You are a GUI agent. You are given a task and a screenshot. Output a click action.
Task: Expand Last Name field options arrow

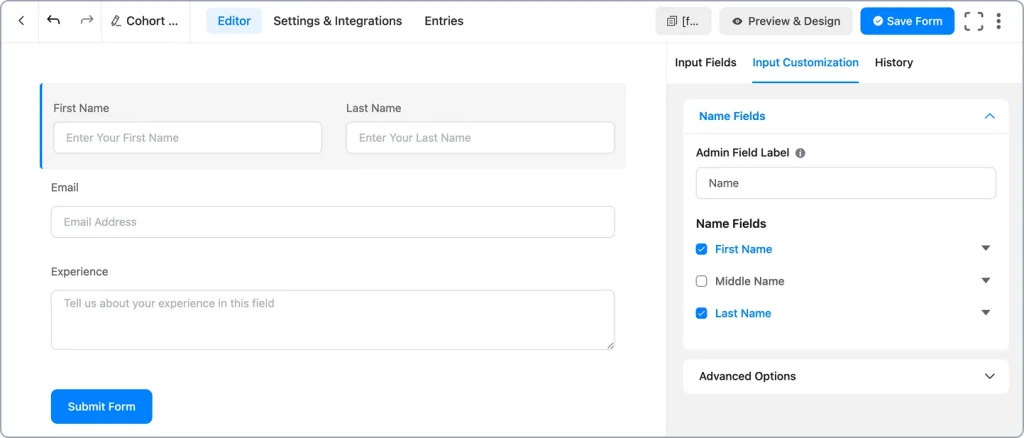tap(985, 313)
